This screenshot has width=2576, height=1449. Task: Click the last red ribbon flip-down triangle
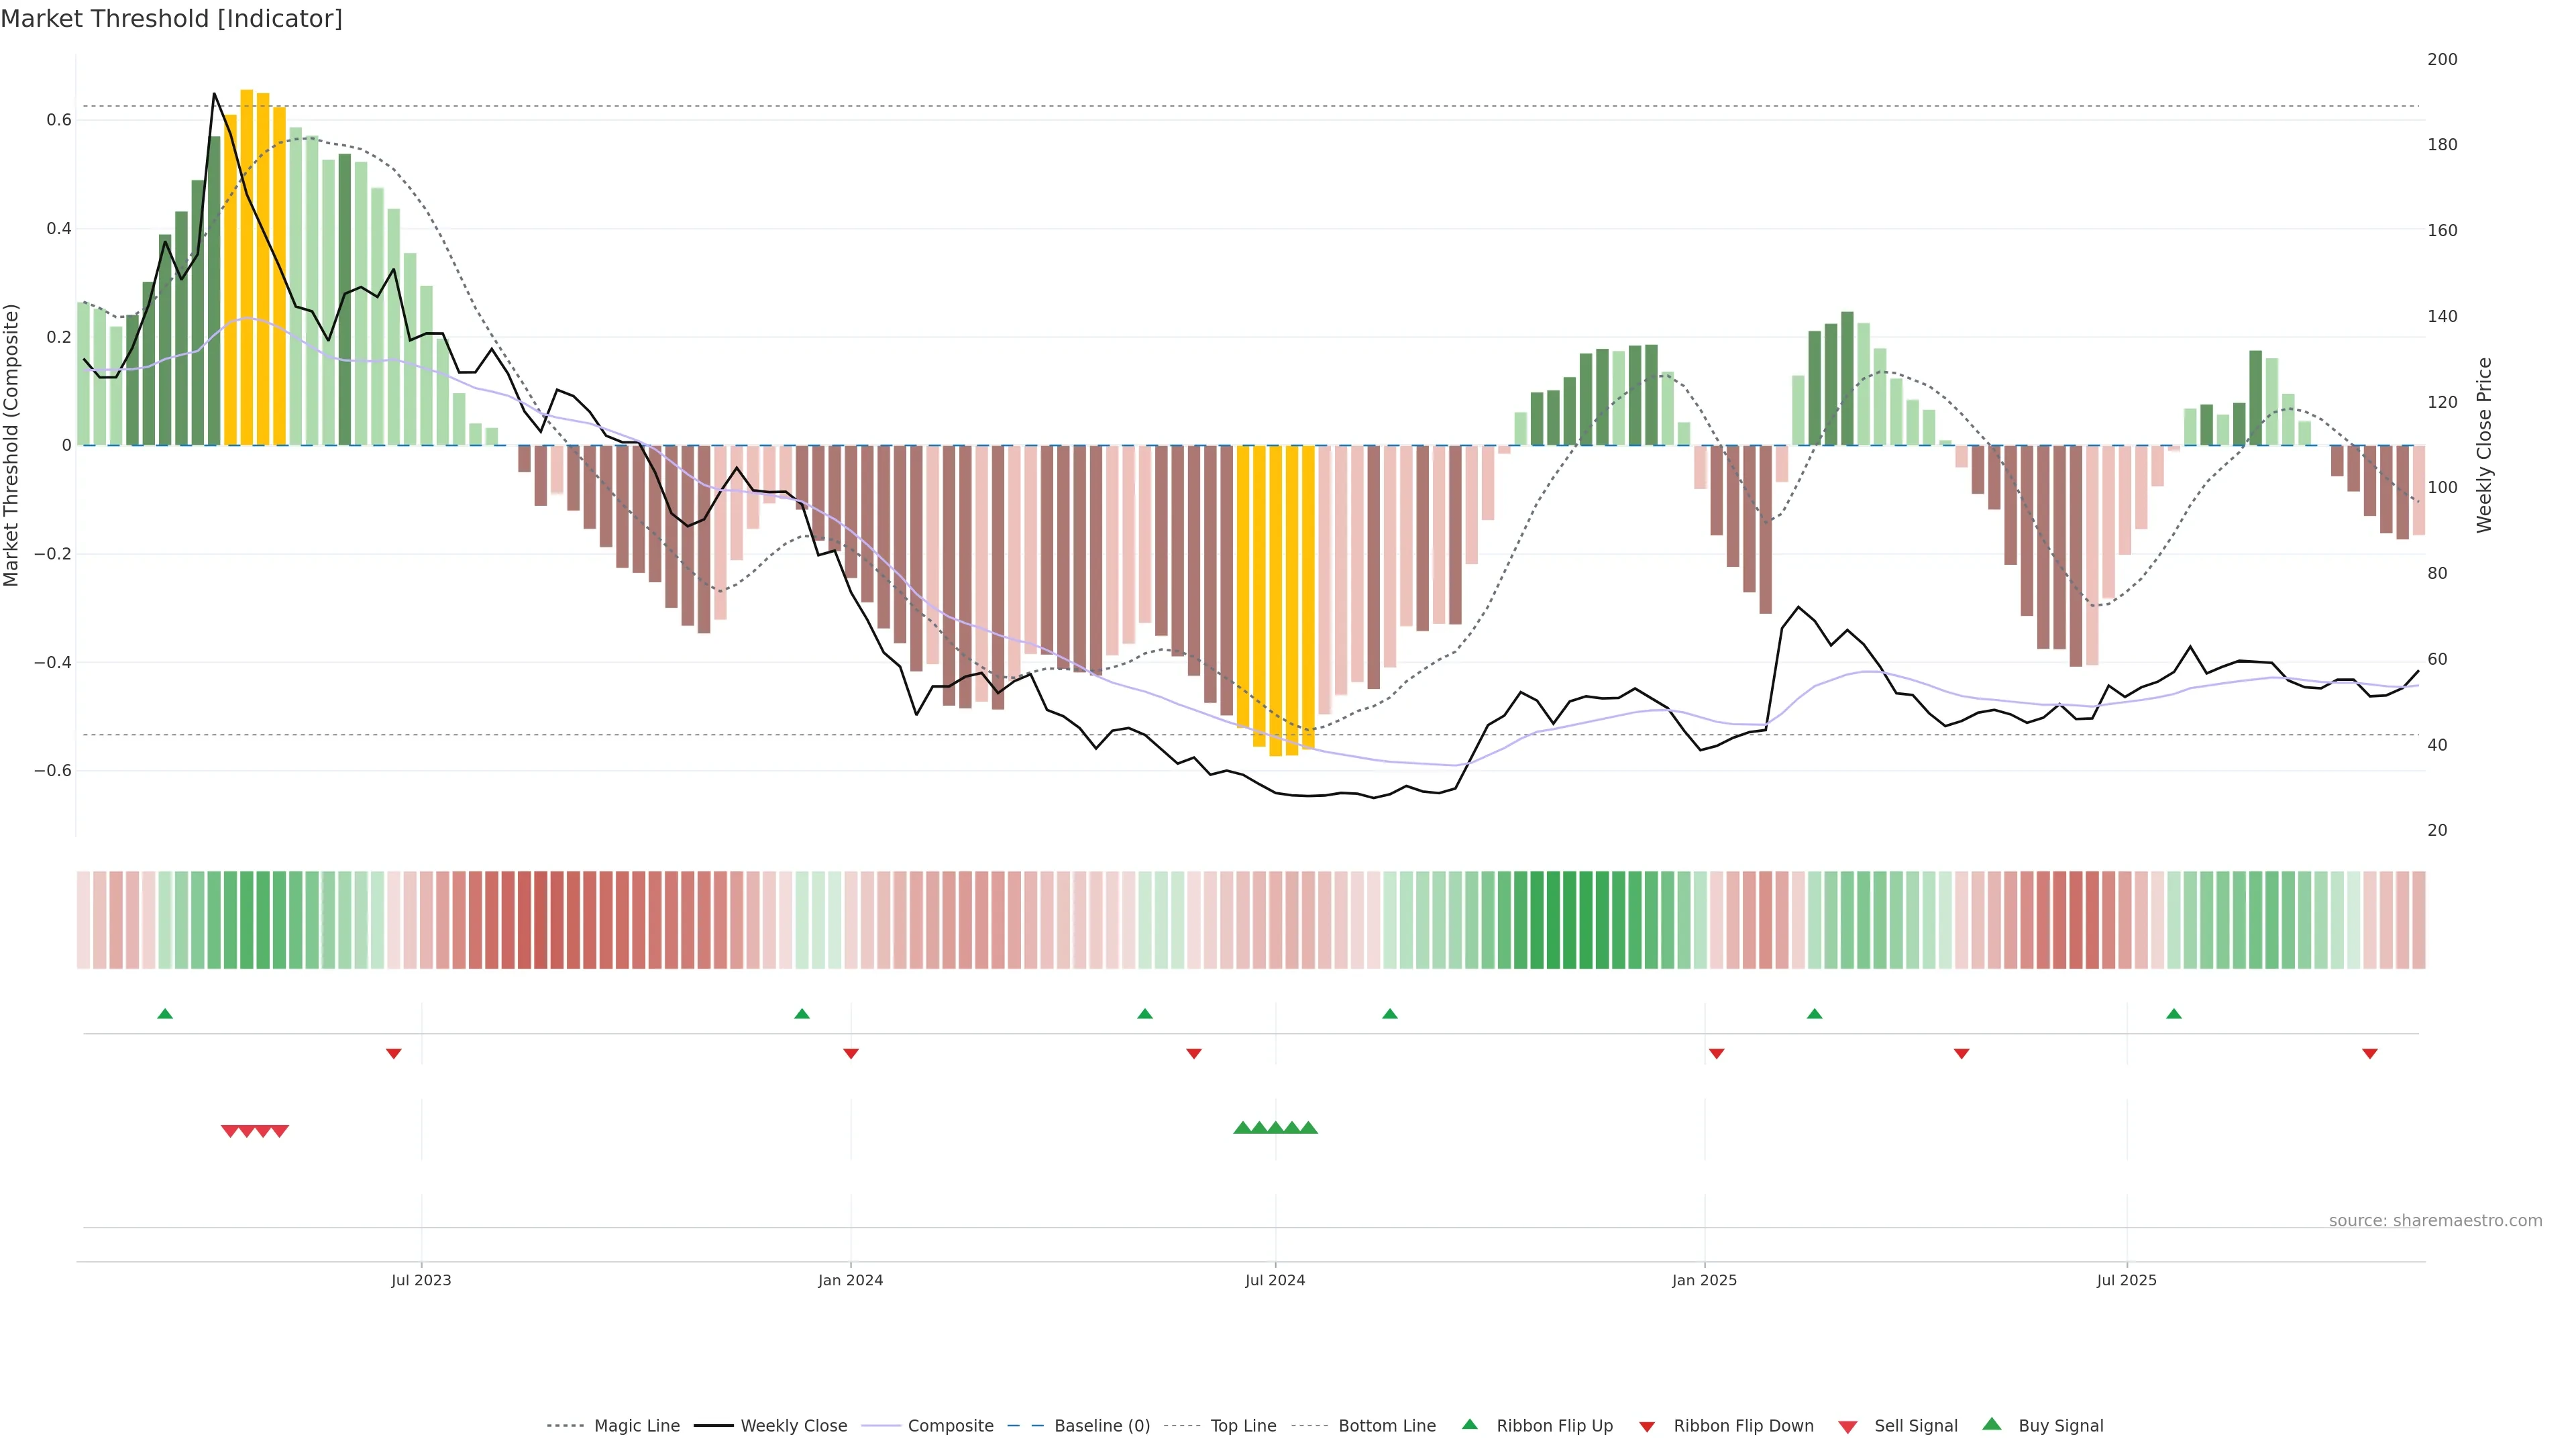point(2369,1053)
